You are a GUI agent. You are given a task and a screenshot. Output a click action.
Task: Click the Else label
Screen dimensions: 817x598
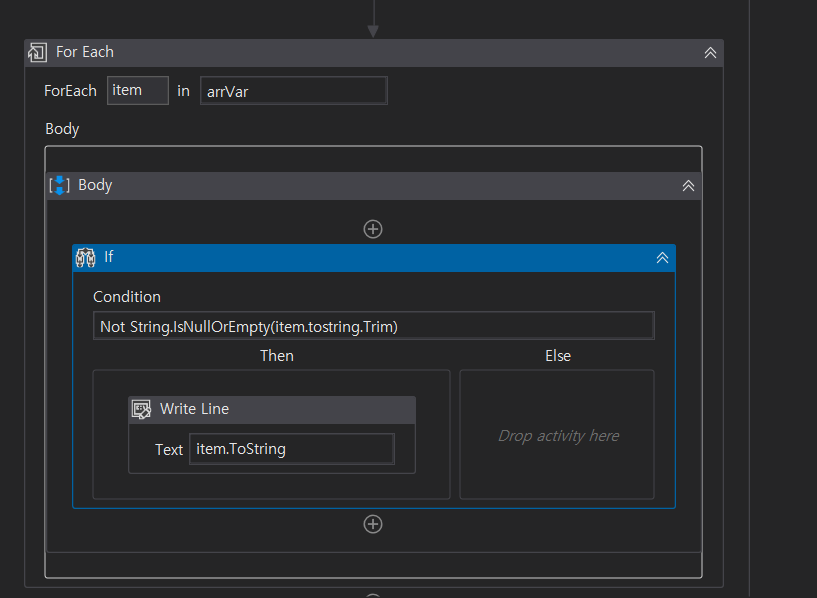(558, 356)
